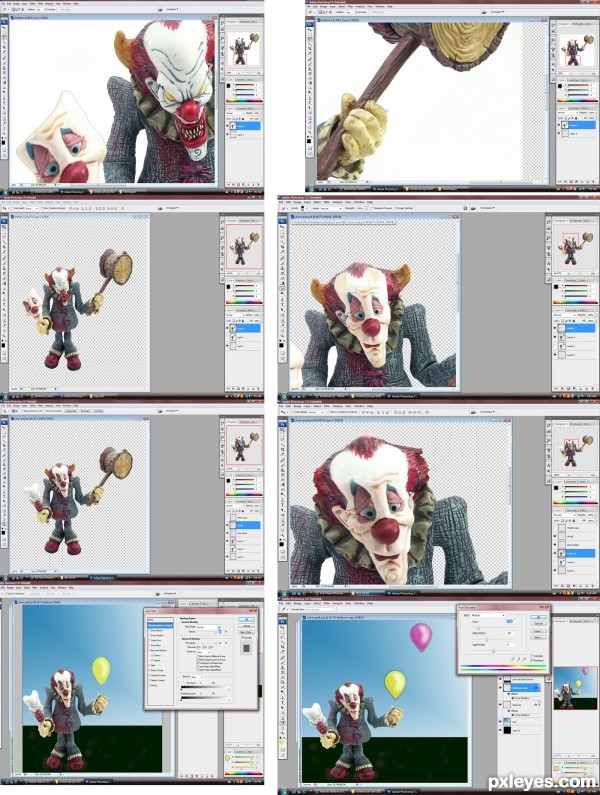The height and width of the screenshot is (795, 600).
Task: Select the Eraser tool in the Hue/Saturation screenshot toolbar
Action: click(x=283, y=677)
